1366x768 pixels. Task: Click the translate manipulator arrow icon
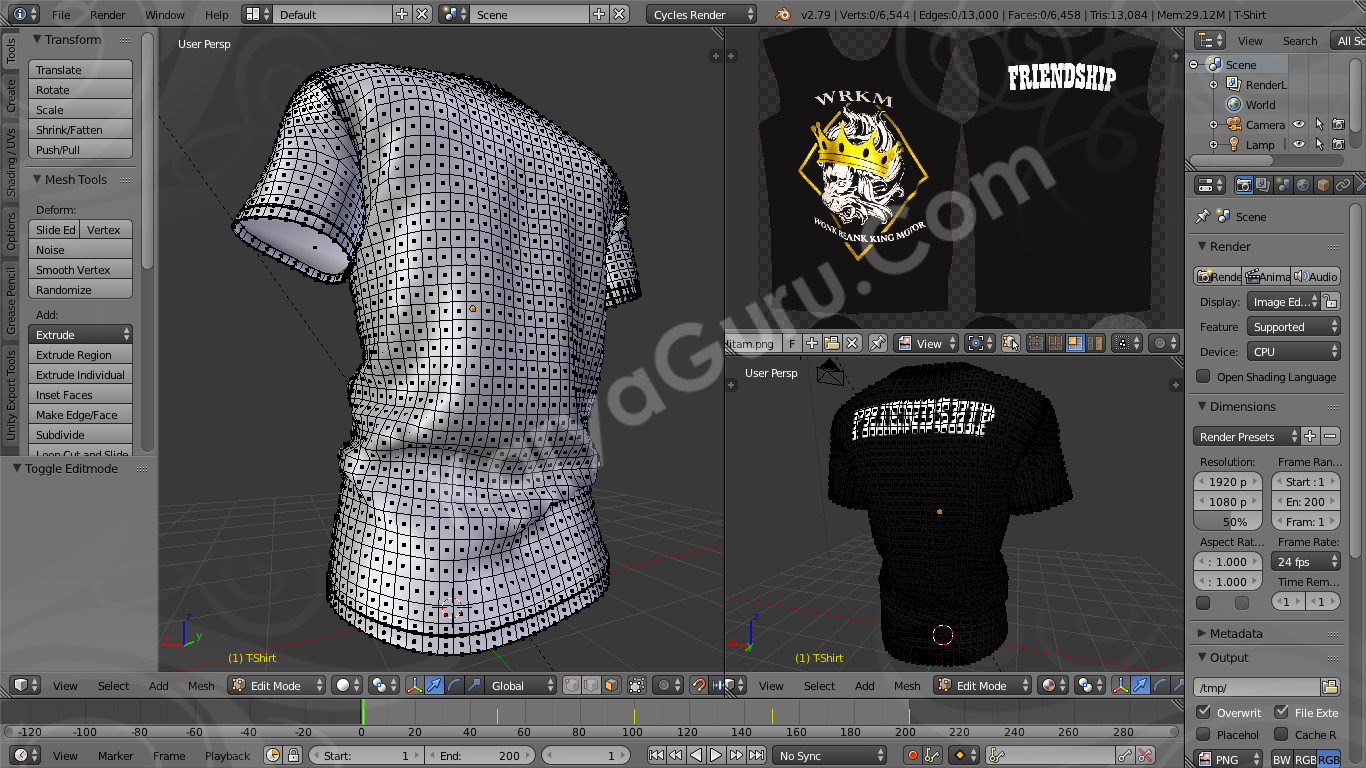435,685
